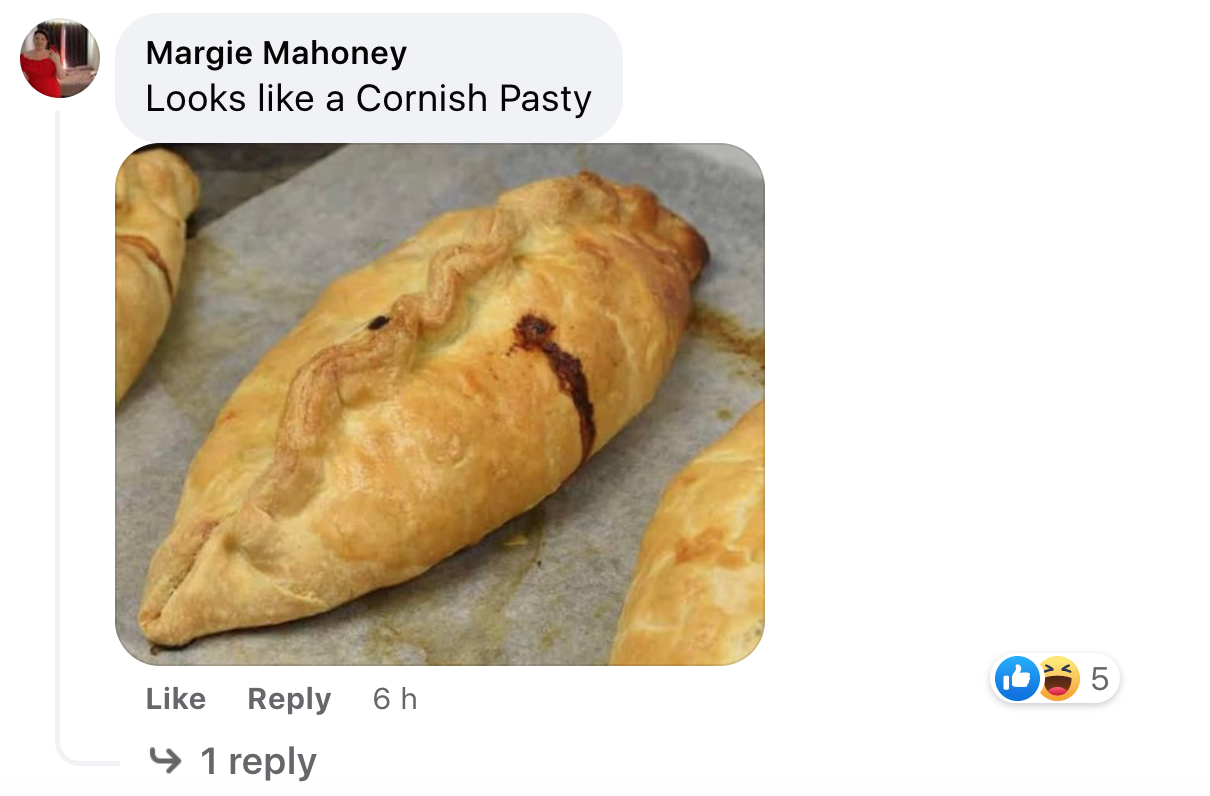
Task: Visit the Margie Mahoney name link
Action: (276, 52)
